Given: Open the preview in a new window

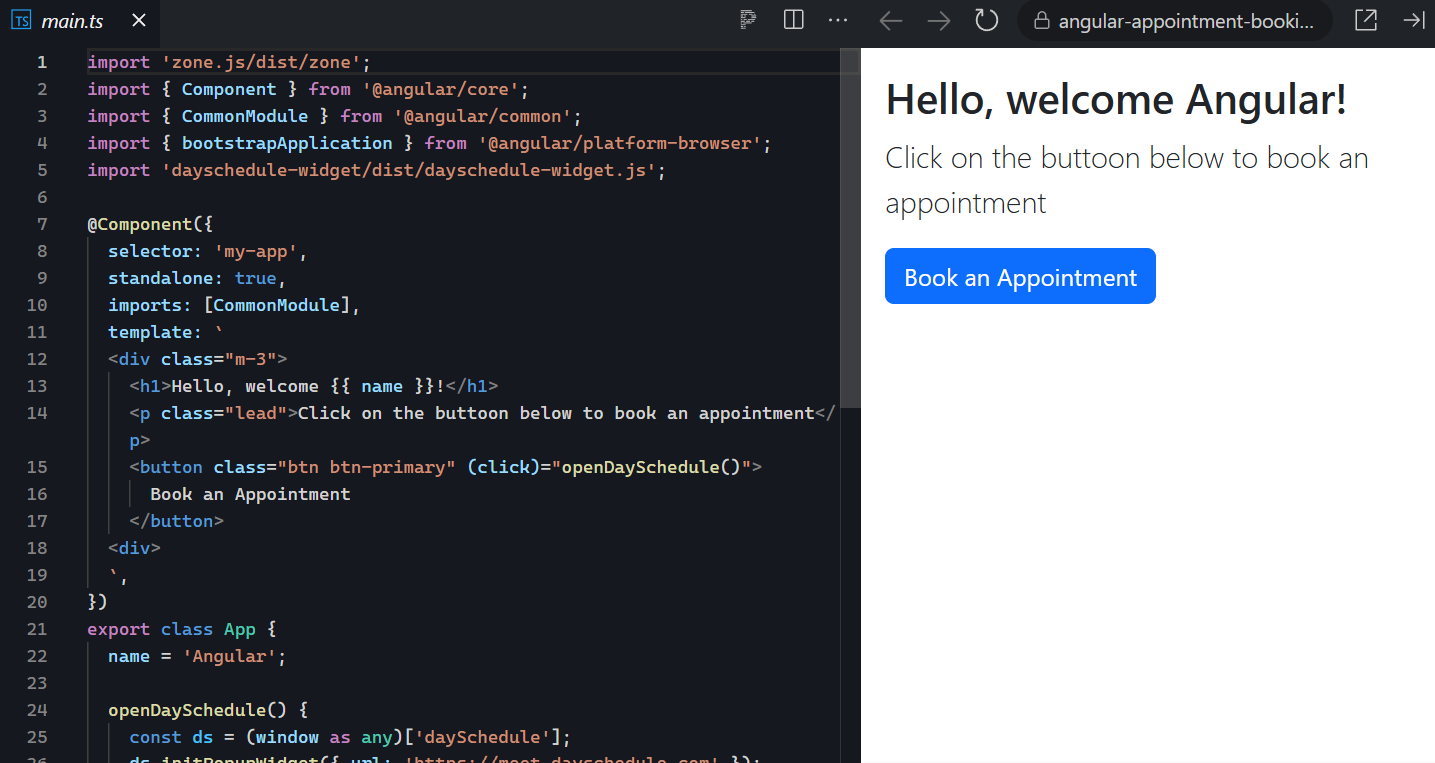Looking at the screenshot, I should [x=1365, y=20].
